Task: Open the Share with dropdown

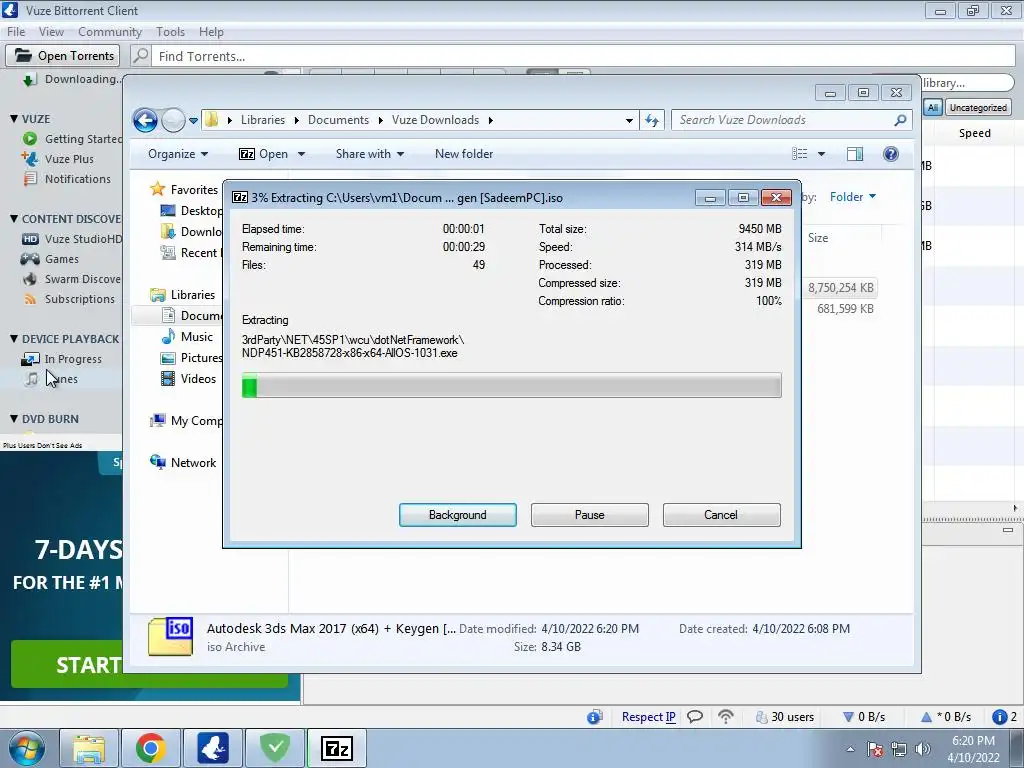Action: click(x=370, y=154)
